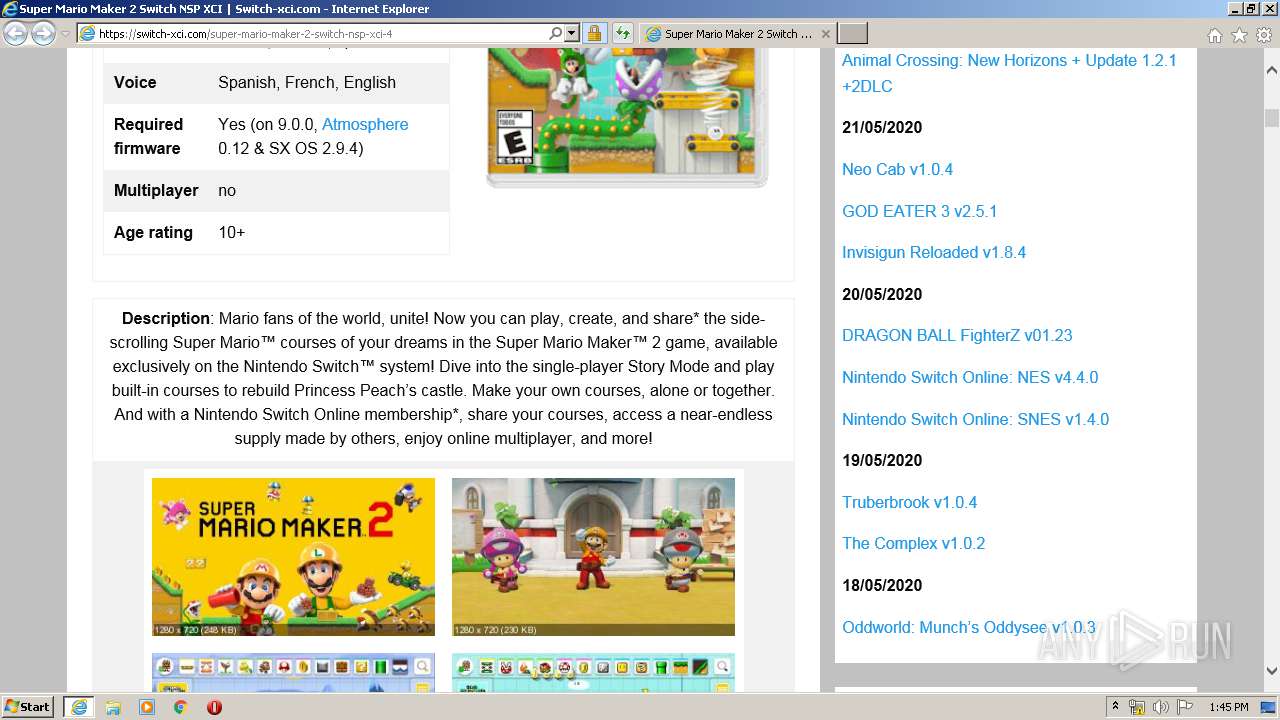1280x720 pixels.
Task: Open the IE Tools gear icon
Action: pyautogui.click(x=1264, y=35)
